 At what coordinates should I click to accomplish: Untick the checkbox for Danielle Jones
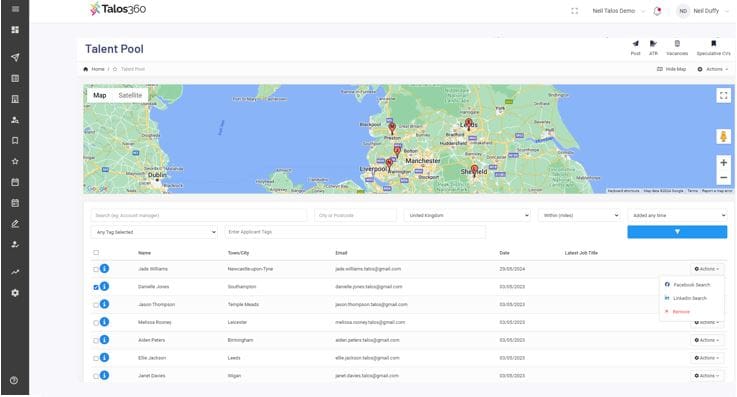coord(96,287)
